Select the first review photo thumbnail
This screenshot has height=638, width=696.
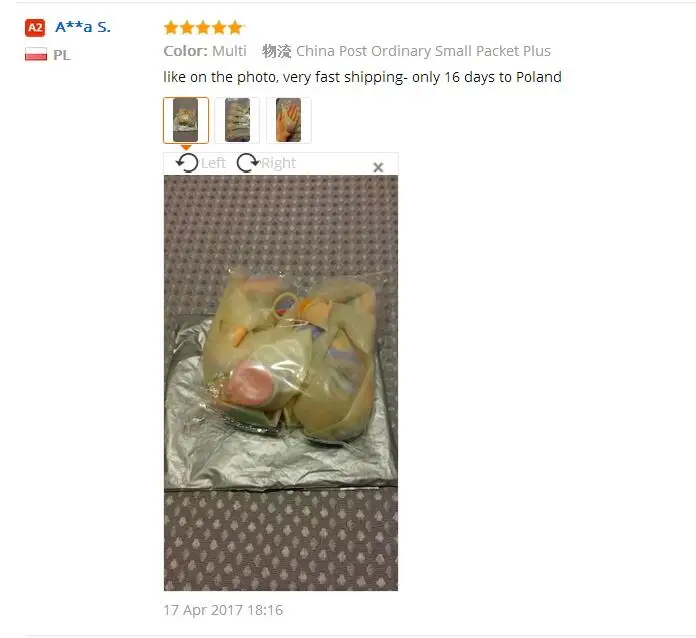coord(186,120)
